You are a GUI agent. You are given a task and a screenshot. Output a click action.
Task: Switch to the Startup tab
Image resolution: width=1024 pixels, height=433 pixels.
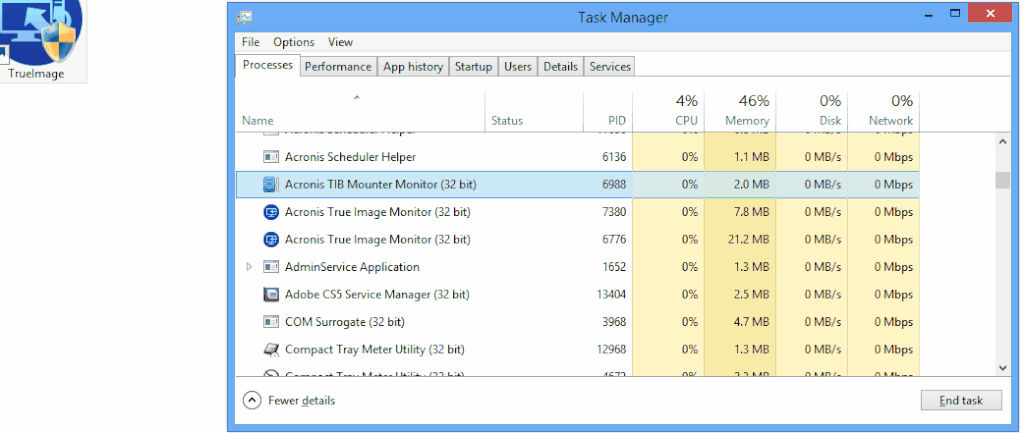click(473, 67)
